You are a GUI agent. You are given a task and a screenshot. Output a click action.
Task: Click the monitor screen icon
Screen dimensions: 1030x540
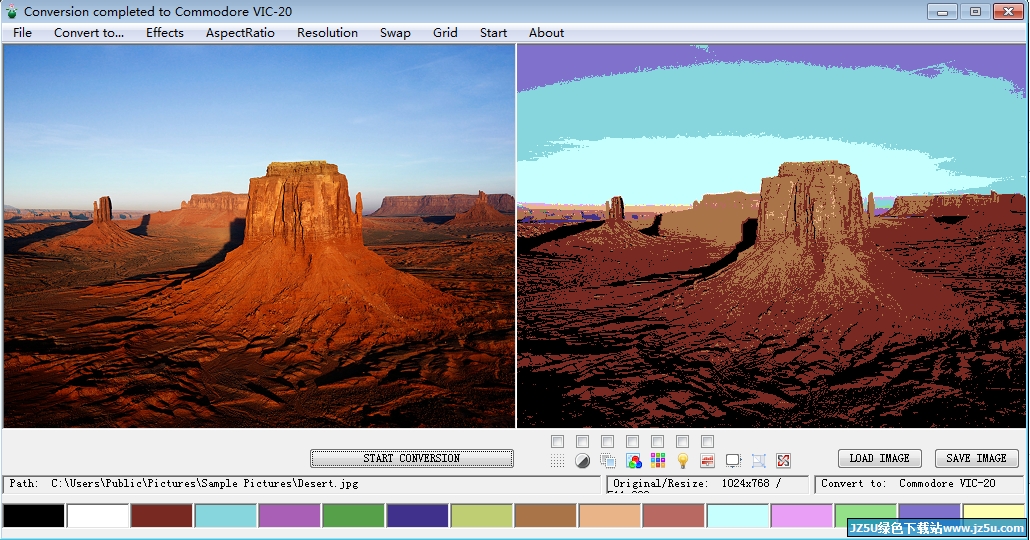pyautogui.click(x=733, y=461)
